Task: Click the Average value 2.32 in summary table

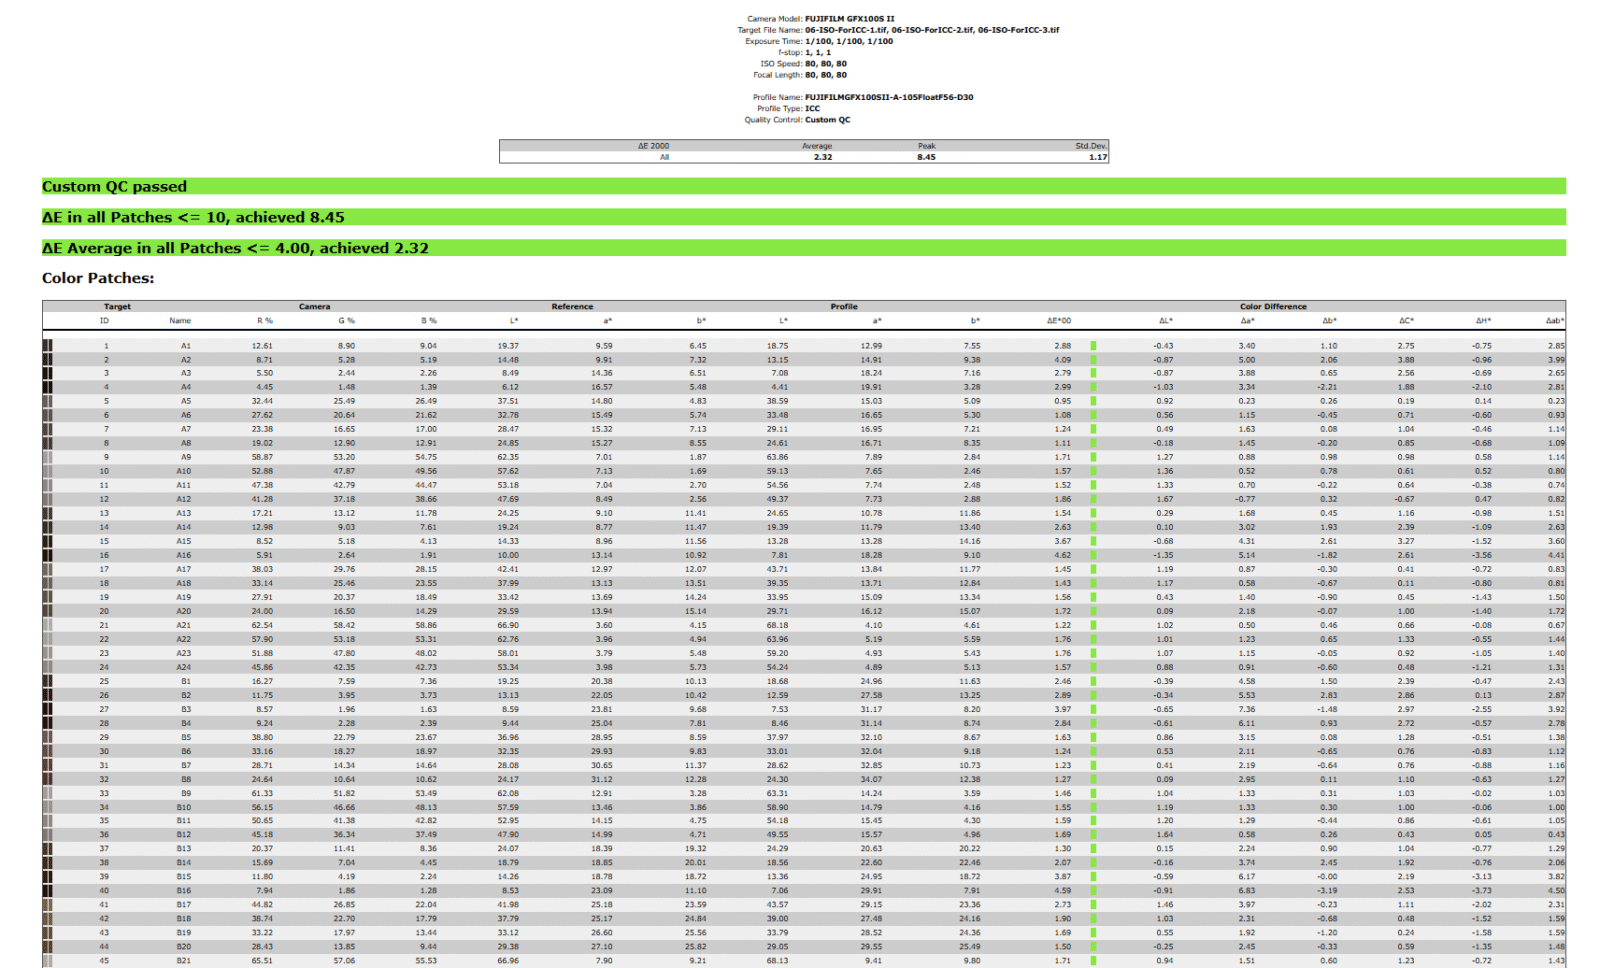Action: click(822, 157)
